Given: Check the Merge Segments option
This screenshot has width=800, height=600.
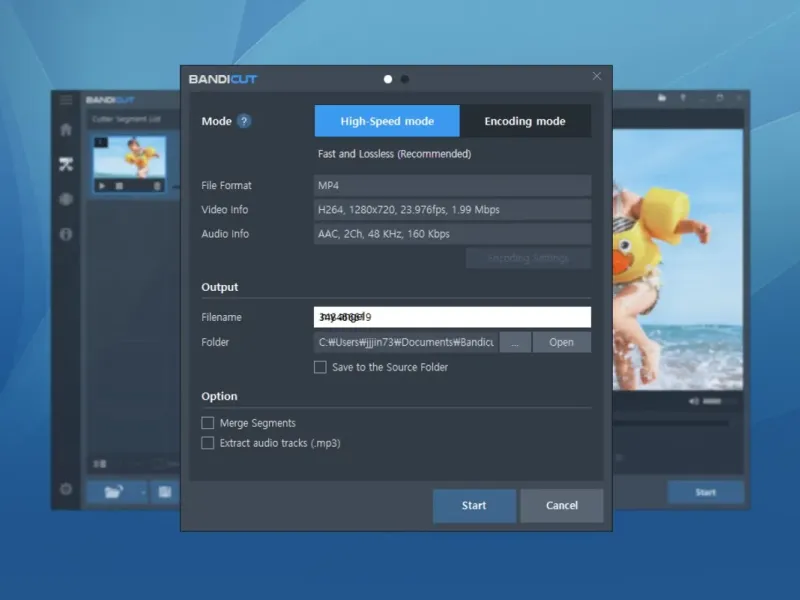Looking at the screenshot, I should [x=208, y=423].
